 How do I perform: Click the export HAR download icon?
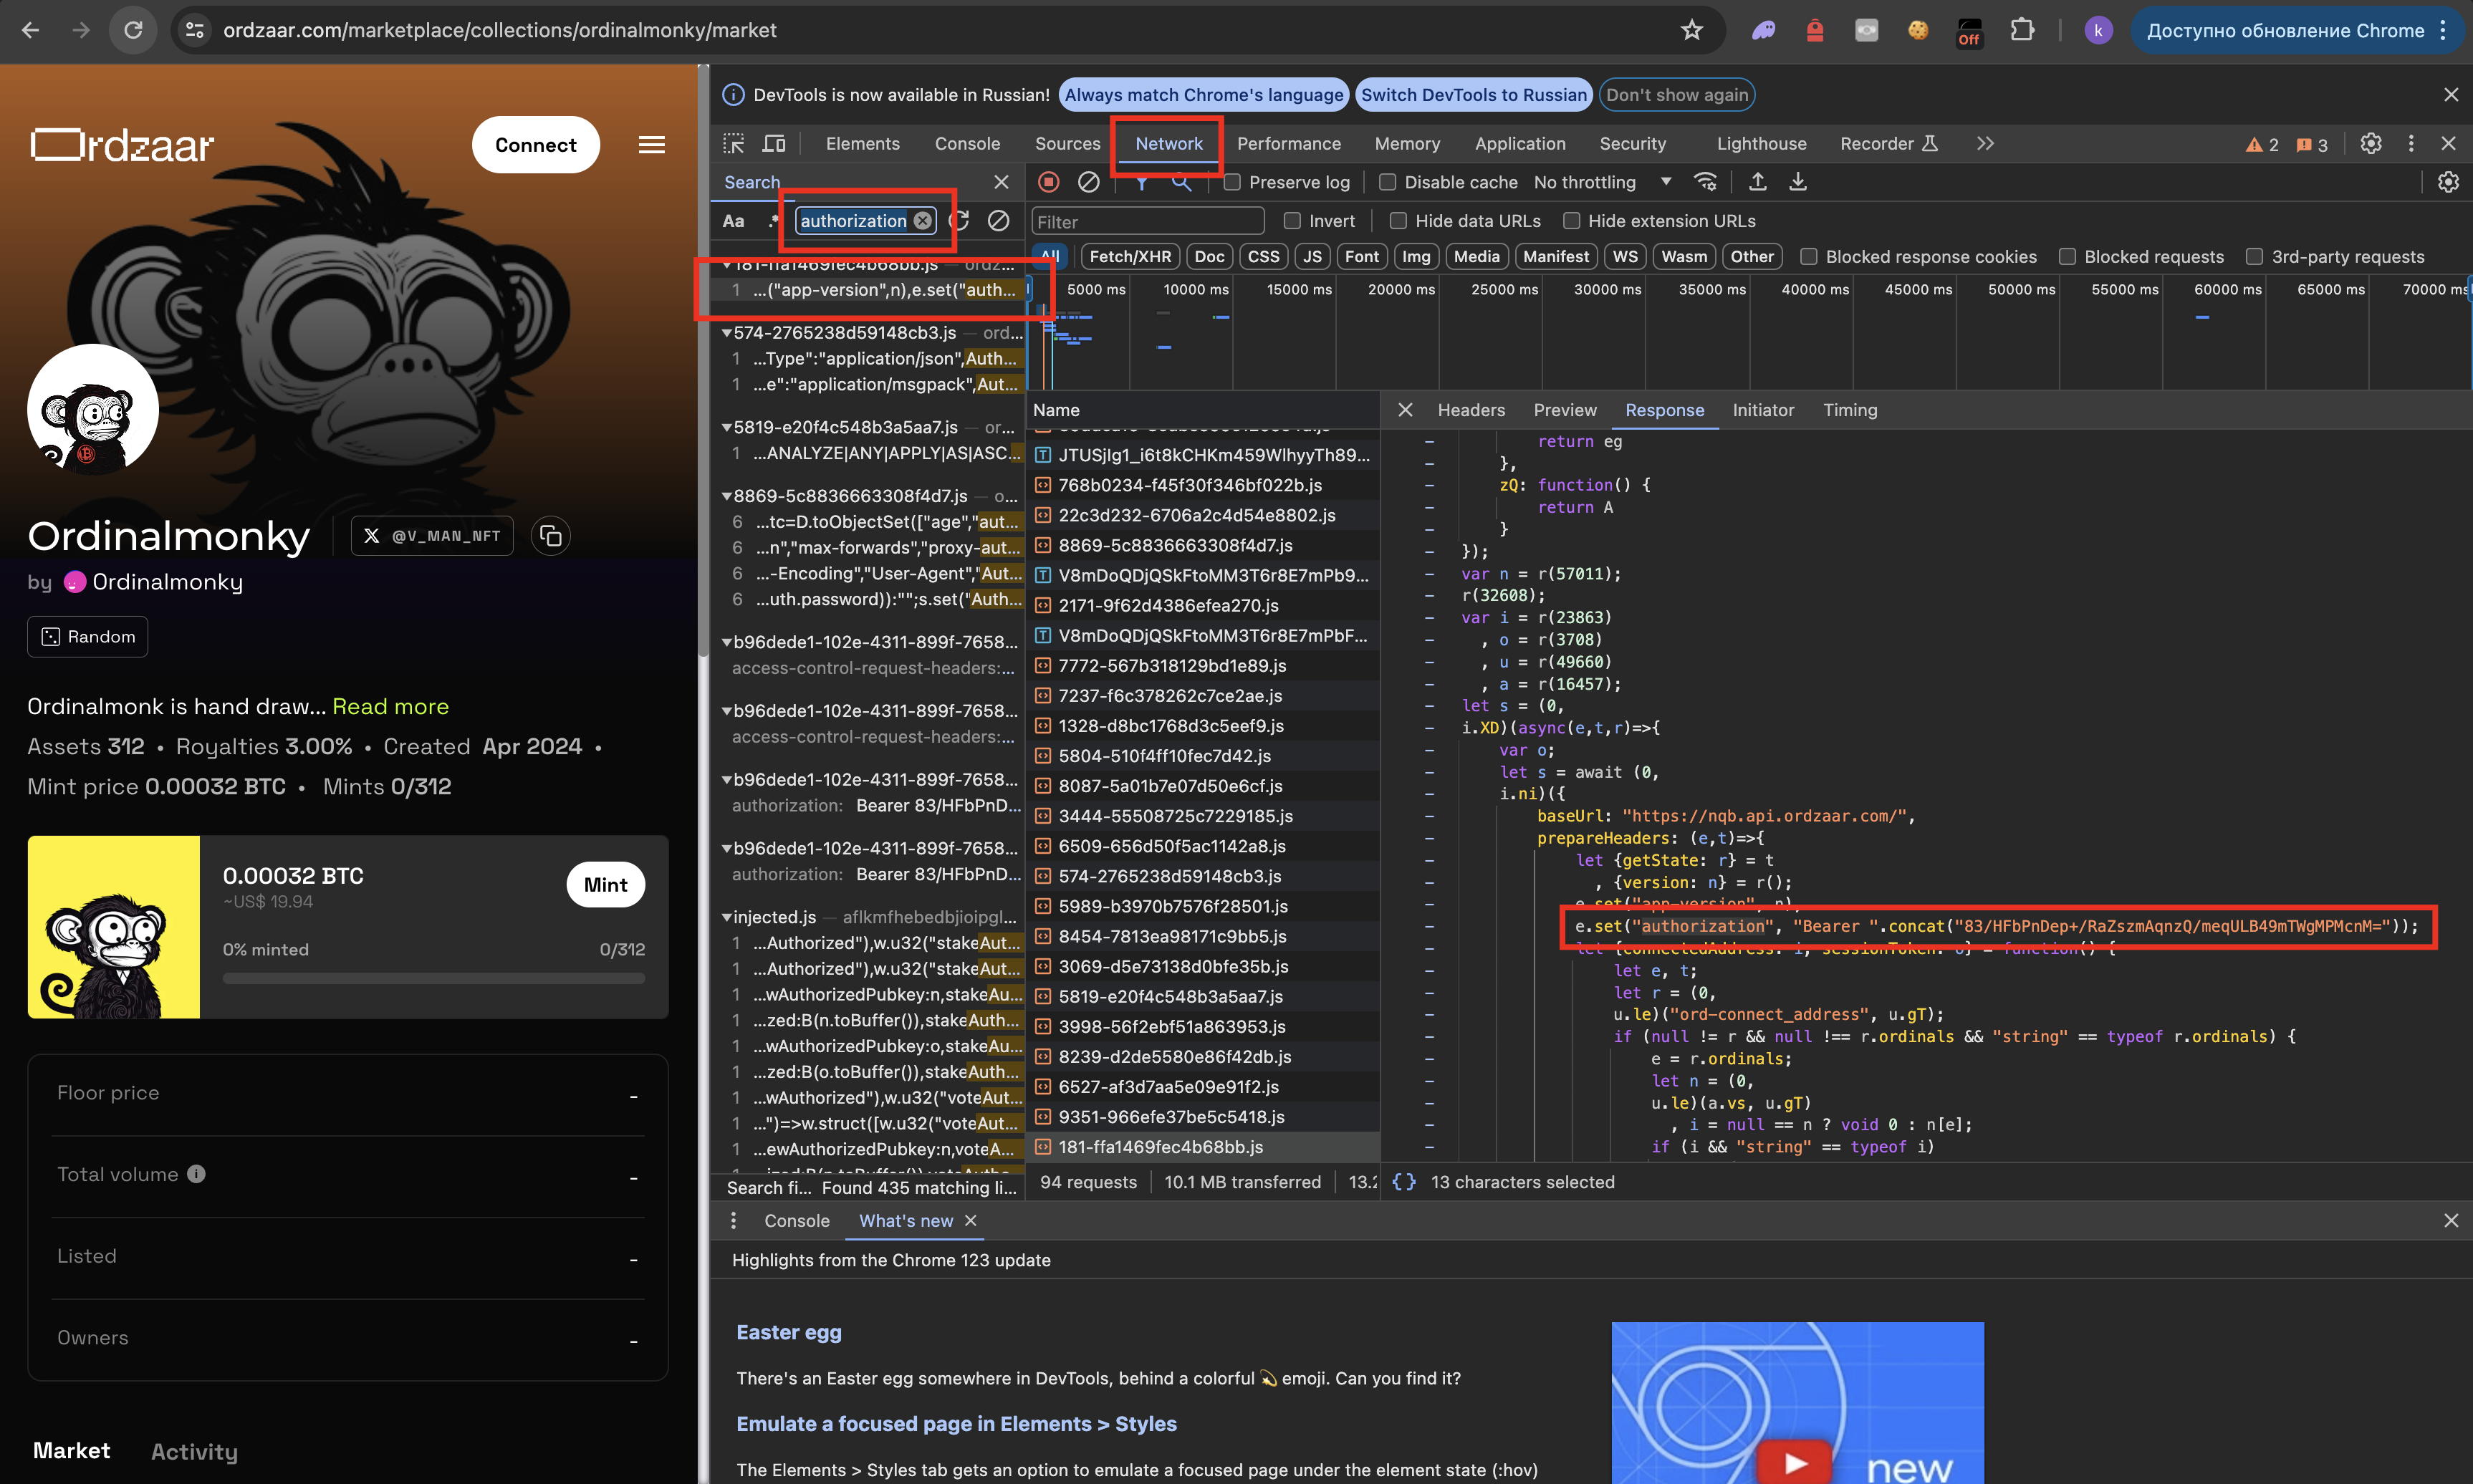[1797, 182]
